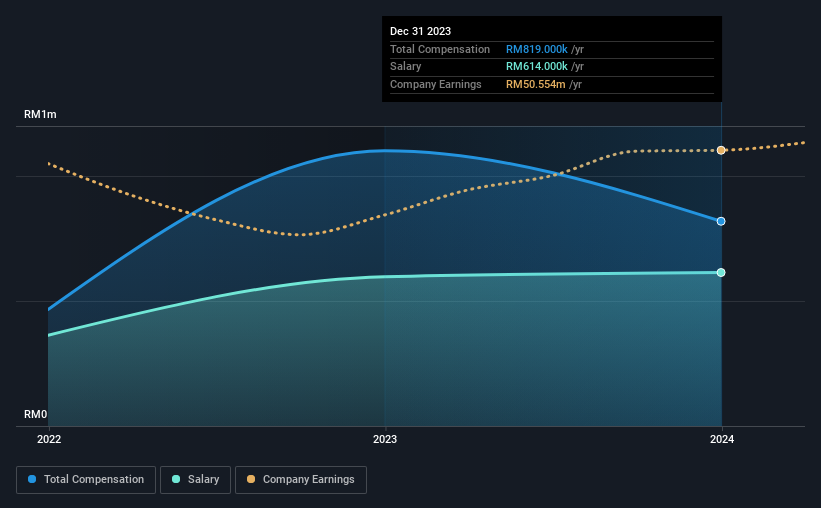Click the RM0 y-axis label
Viewport: 821px width, 508px height.
tap(36, 414)
